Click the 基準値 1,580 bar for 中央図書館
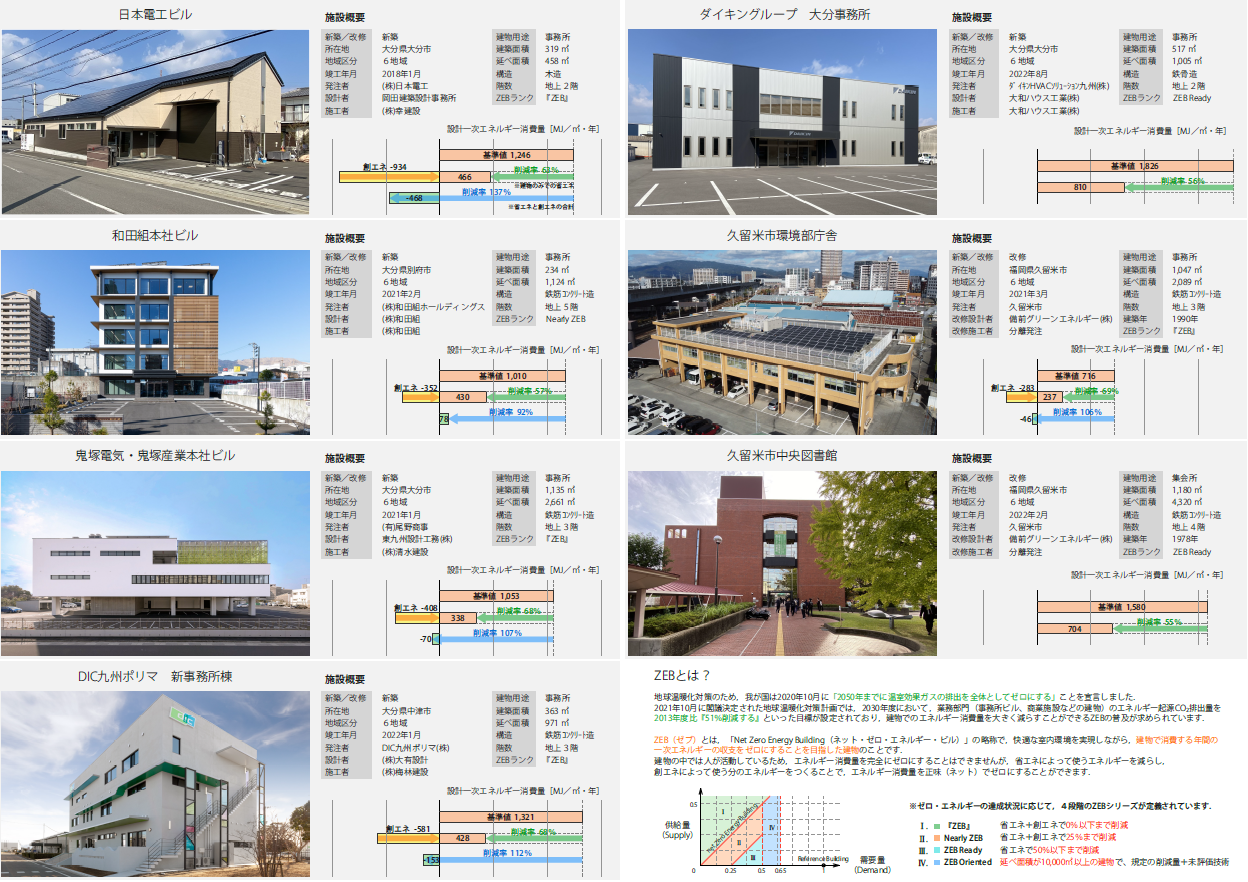Viewport: 1248px width, 882px height. point(1122,607)
